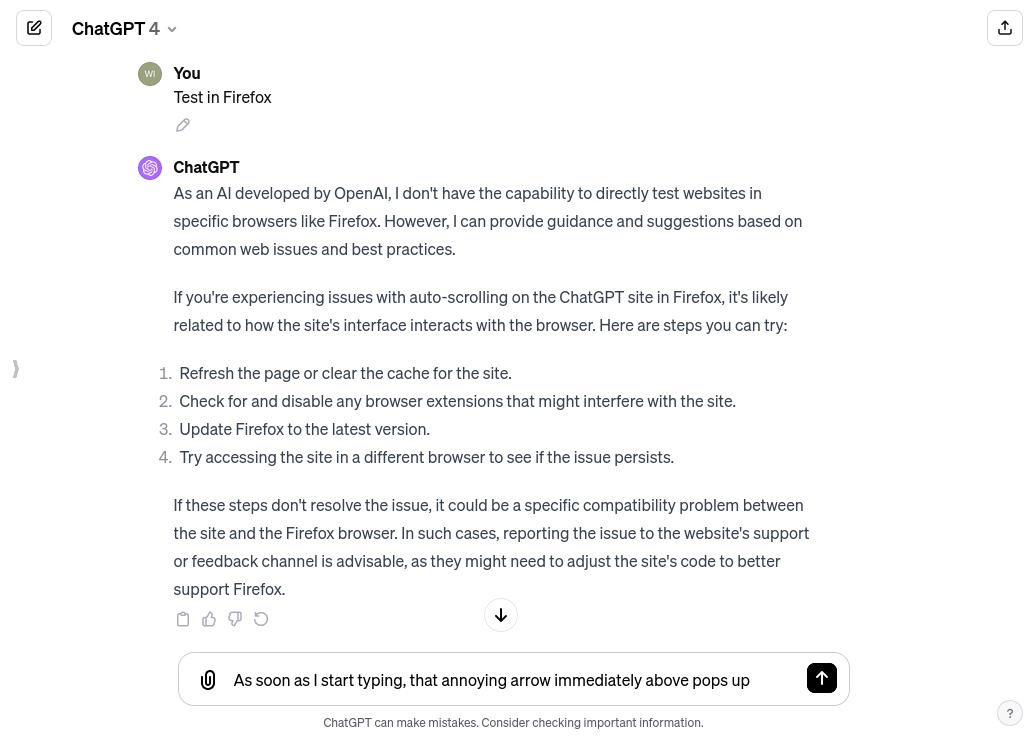Viewport: 1035px width, 738px height.
Task: Copy ChatGPT's response with the clipboard icon
Action: pyautogui.click(x=183, y=618)
